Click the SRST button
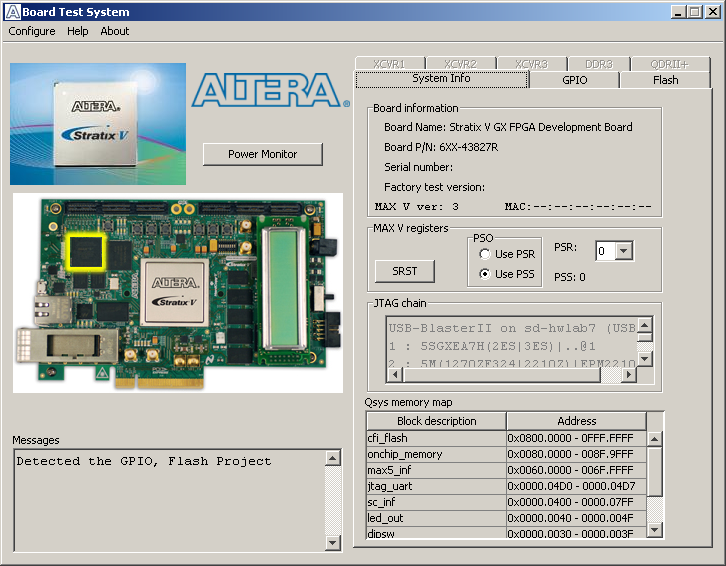Viewport: 726px width, 566px height. tap(405, 271)
